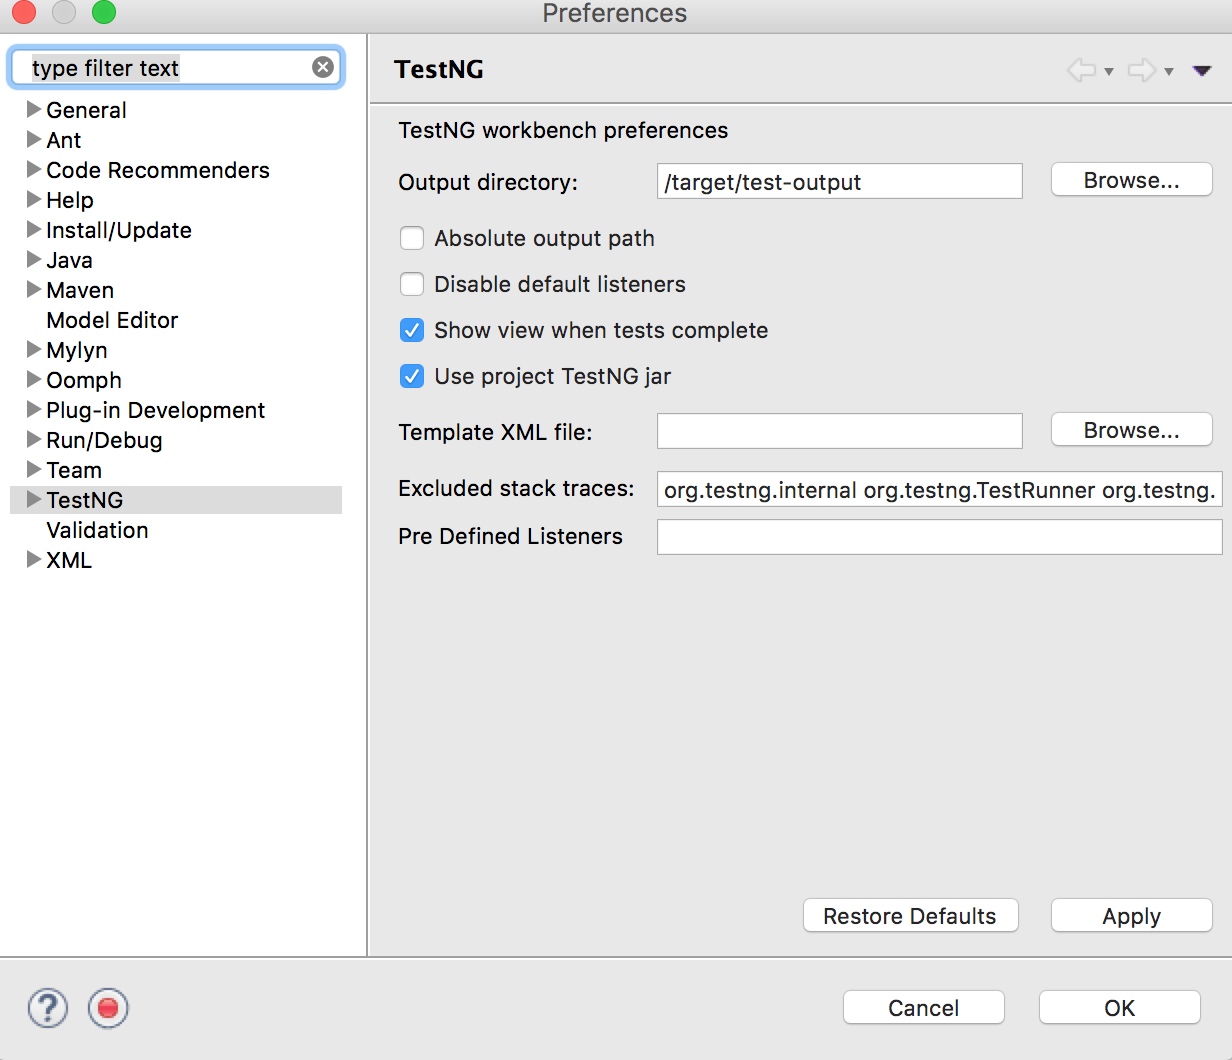Expand the Maven preferences category
Viewport: 1232px width, 1060px height.
pos(34,289)
